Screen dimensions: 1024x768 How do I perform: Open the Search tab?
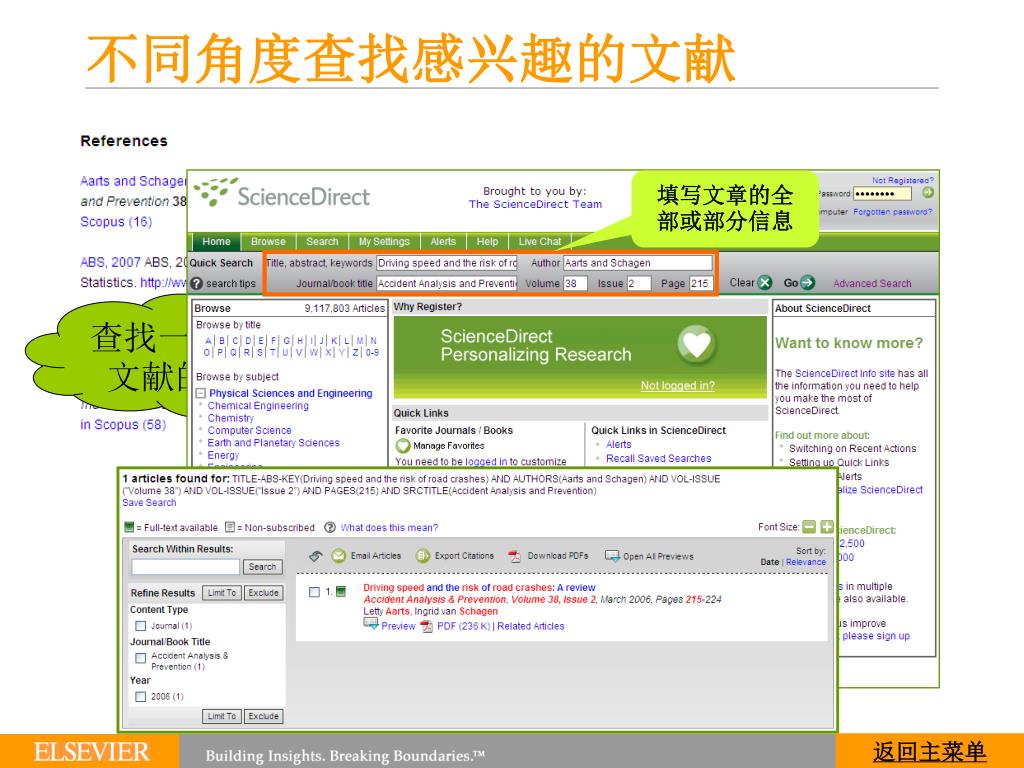coord(322,242)
